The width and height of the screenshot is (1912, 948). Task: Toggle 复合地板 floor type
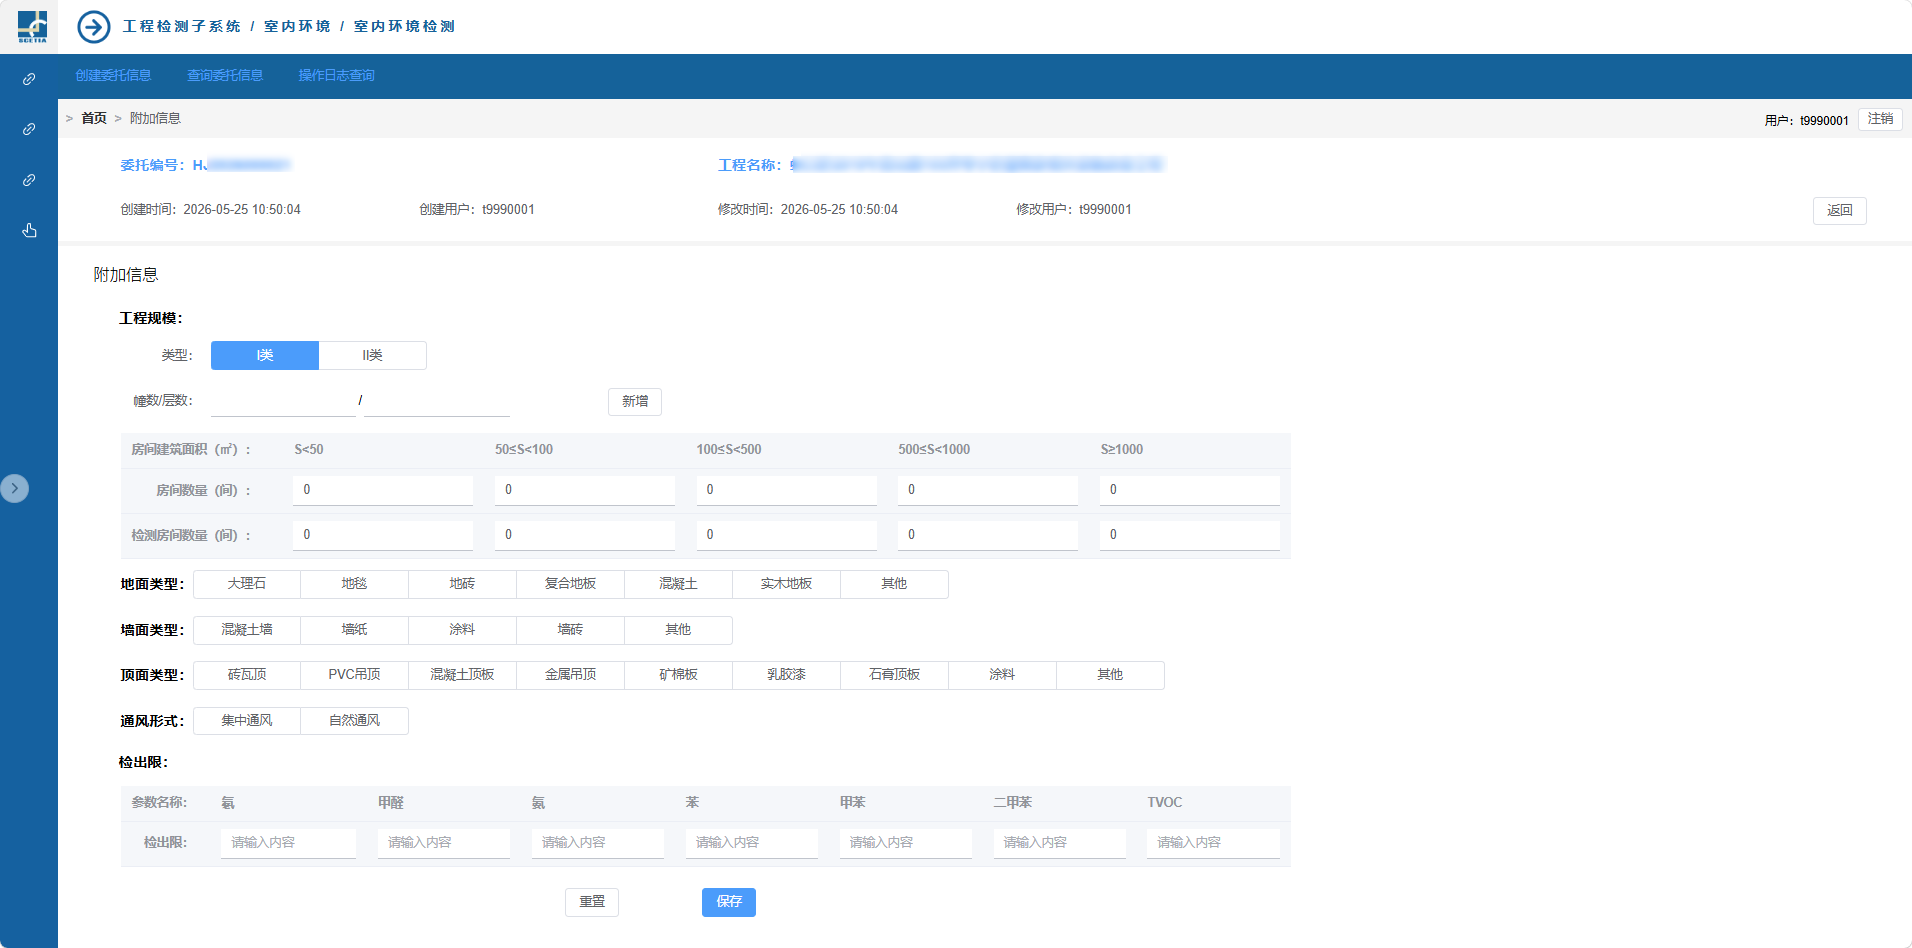click(571, 584)
